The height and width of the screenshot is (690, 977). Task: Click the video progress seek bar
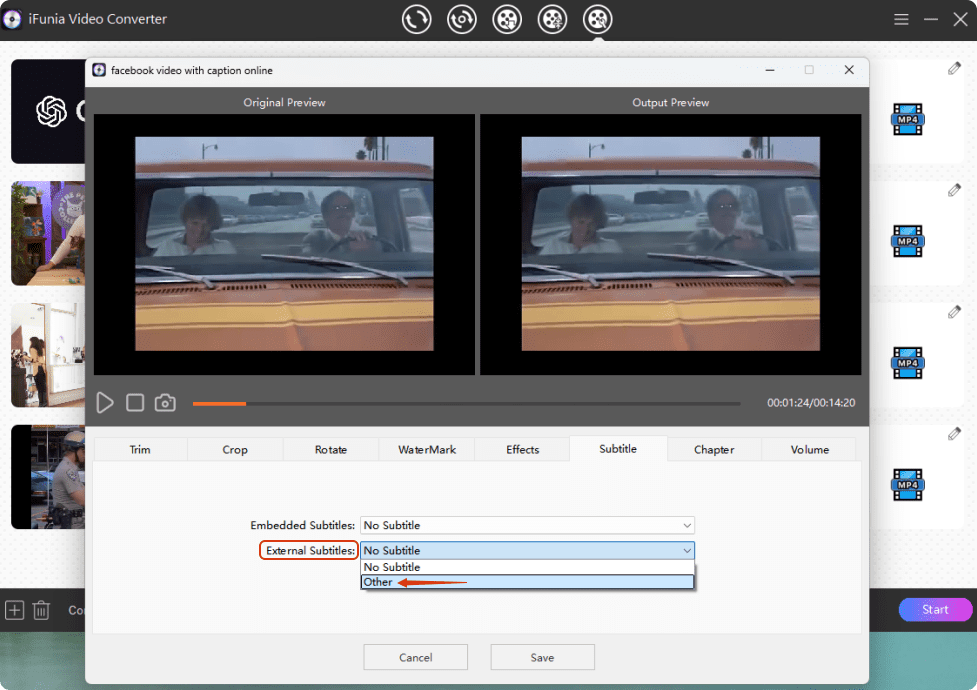(x=466, y=403)
